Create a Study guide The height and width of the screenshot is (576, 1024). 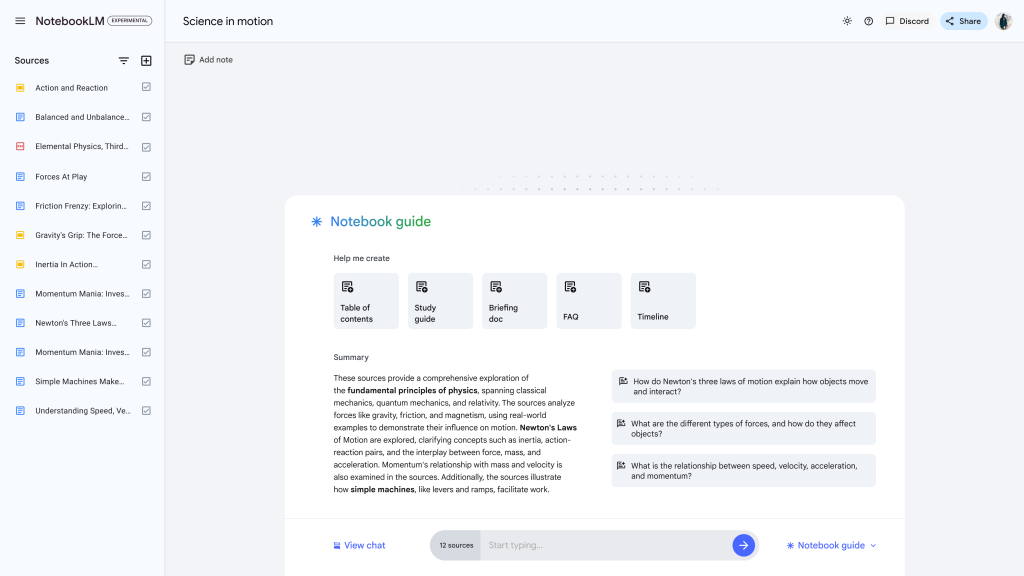coord(440,300)
